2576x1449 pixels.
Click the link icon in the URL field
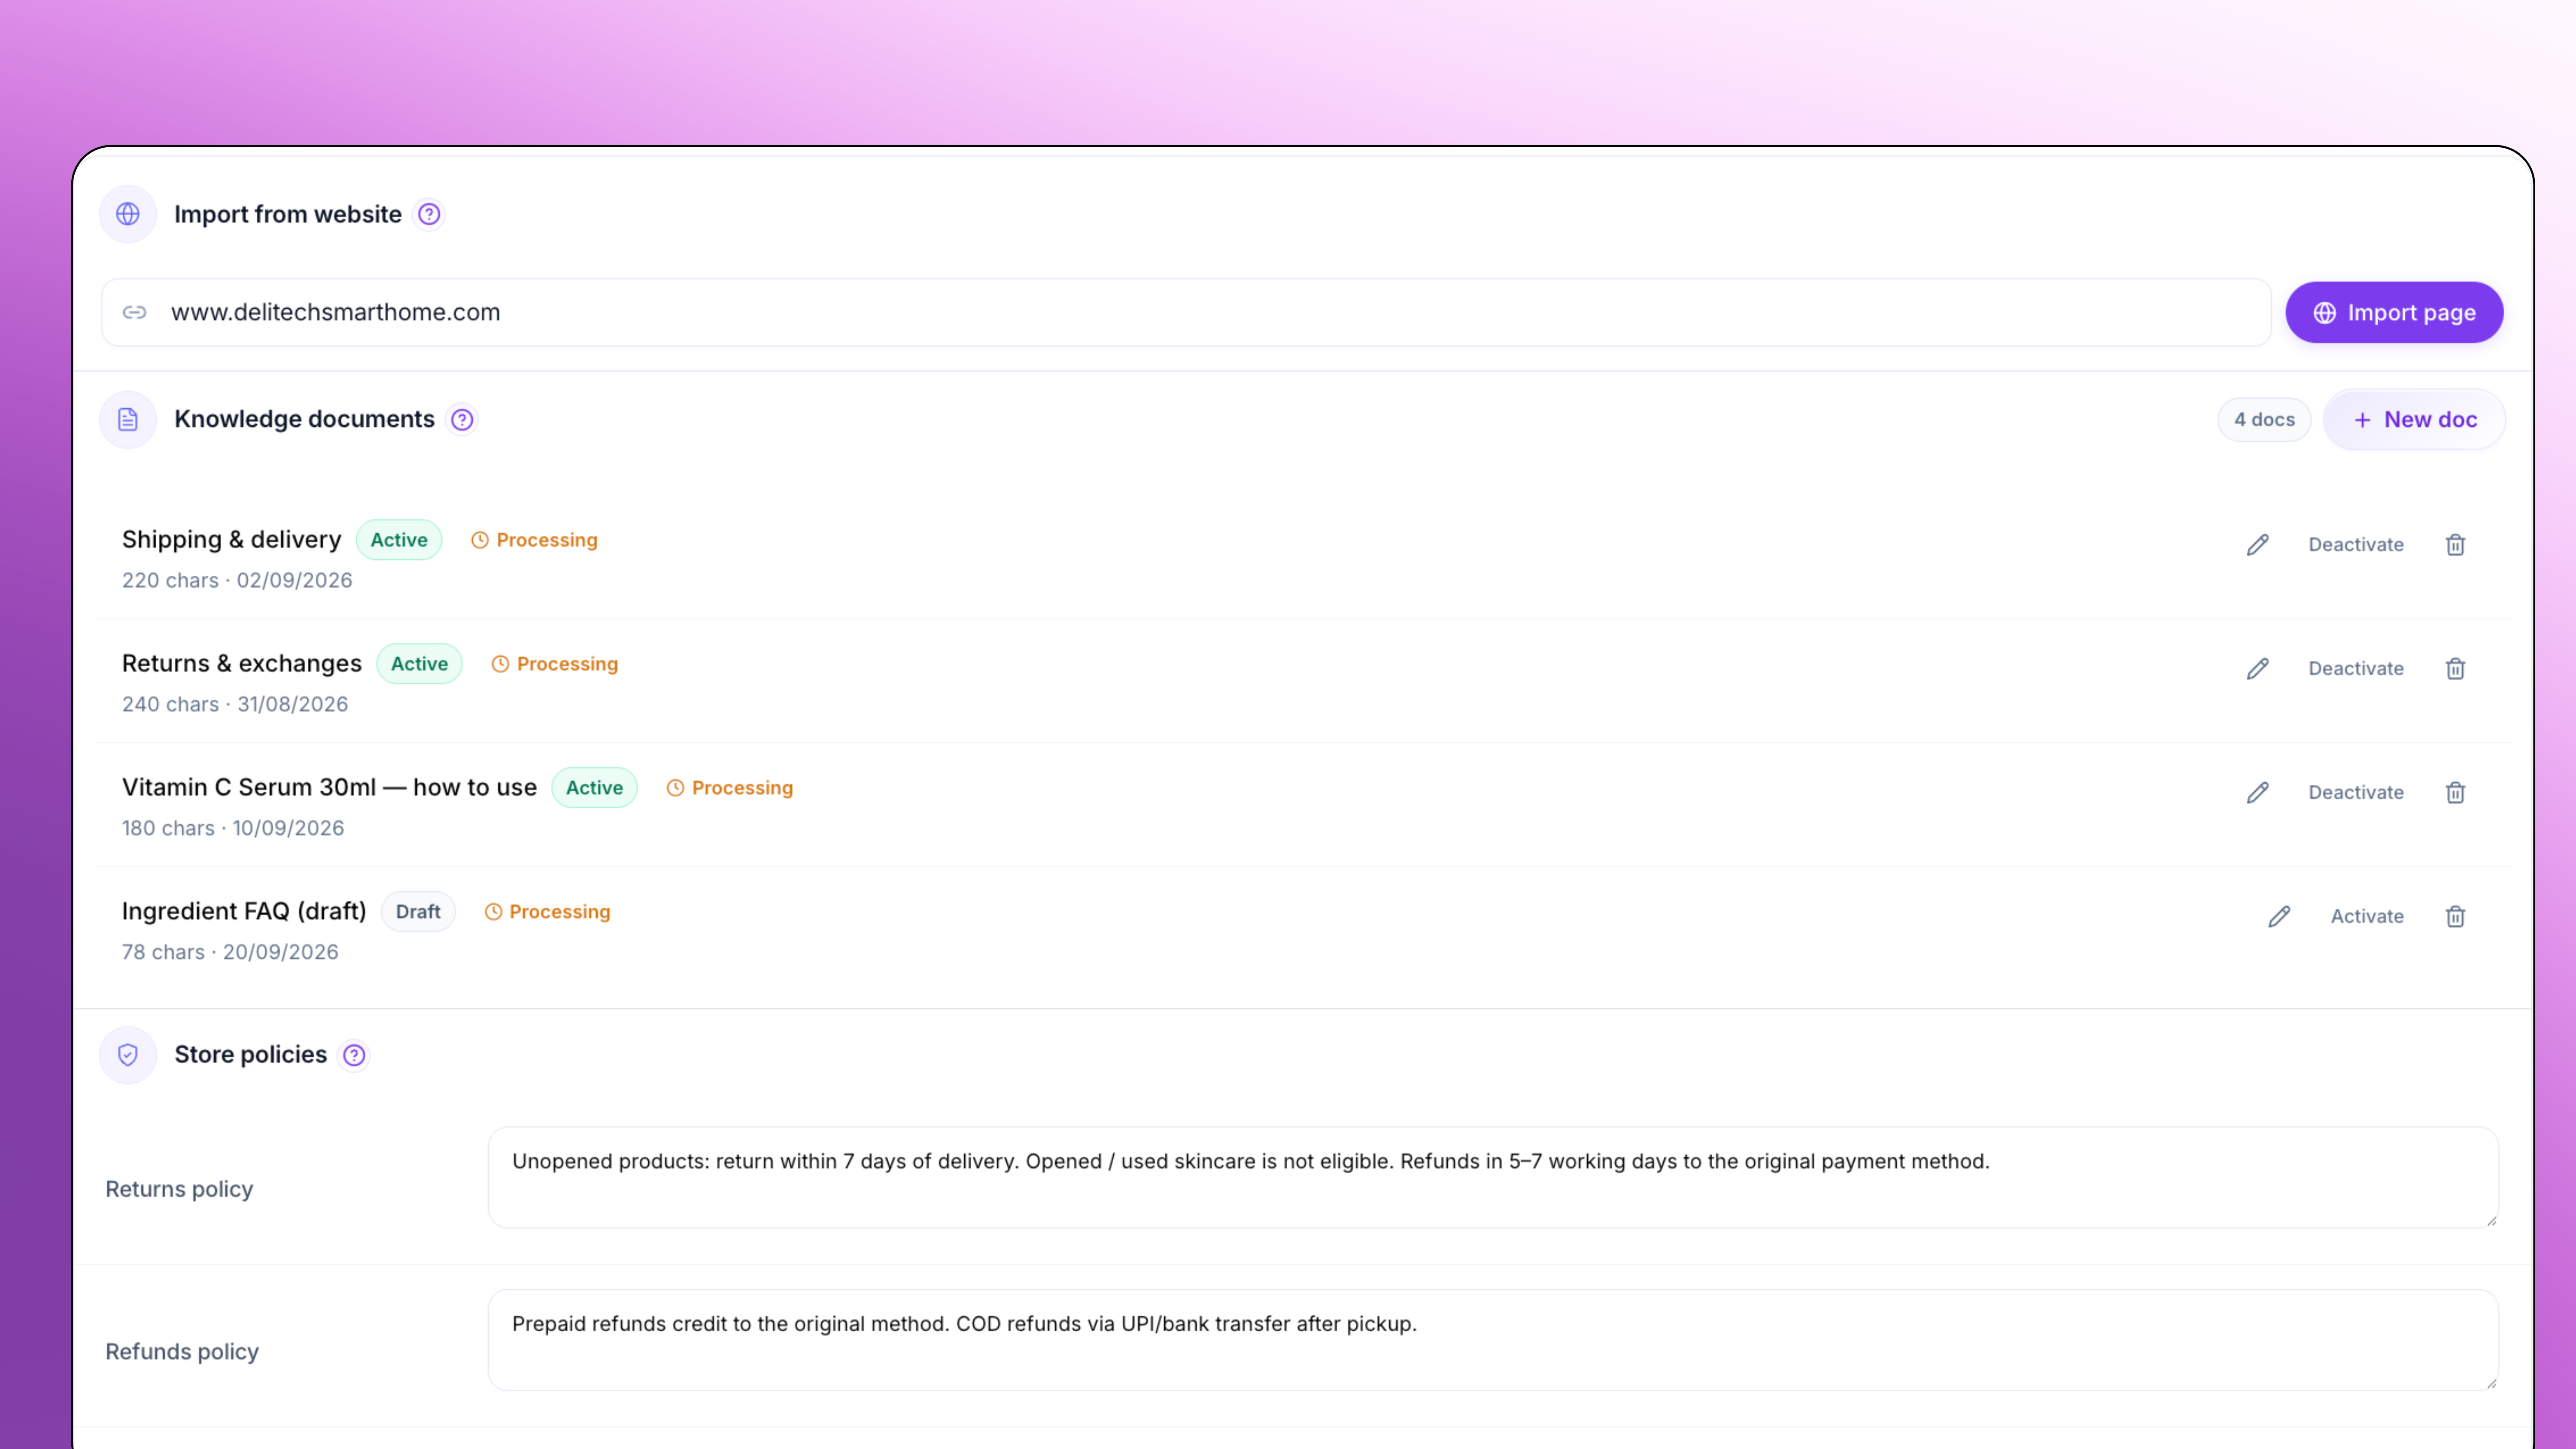[135, 312]
